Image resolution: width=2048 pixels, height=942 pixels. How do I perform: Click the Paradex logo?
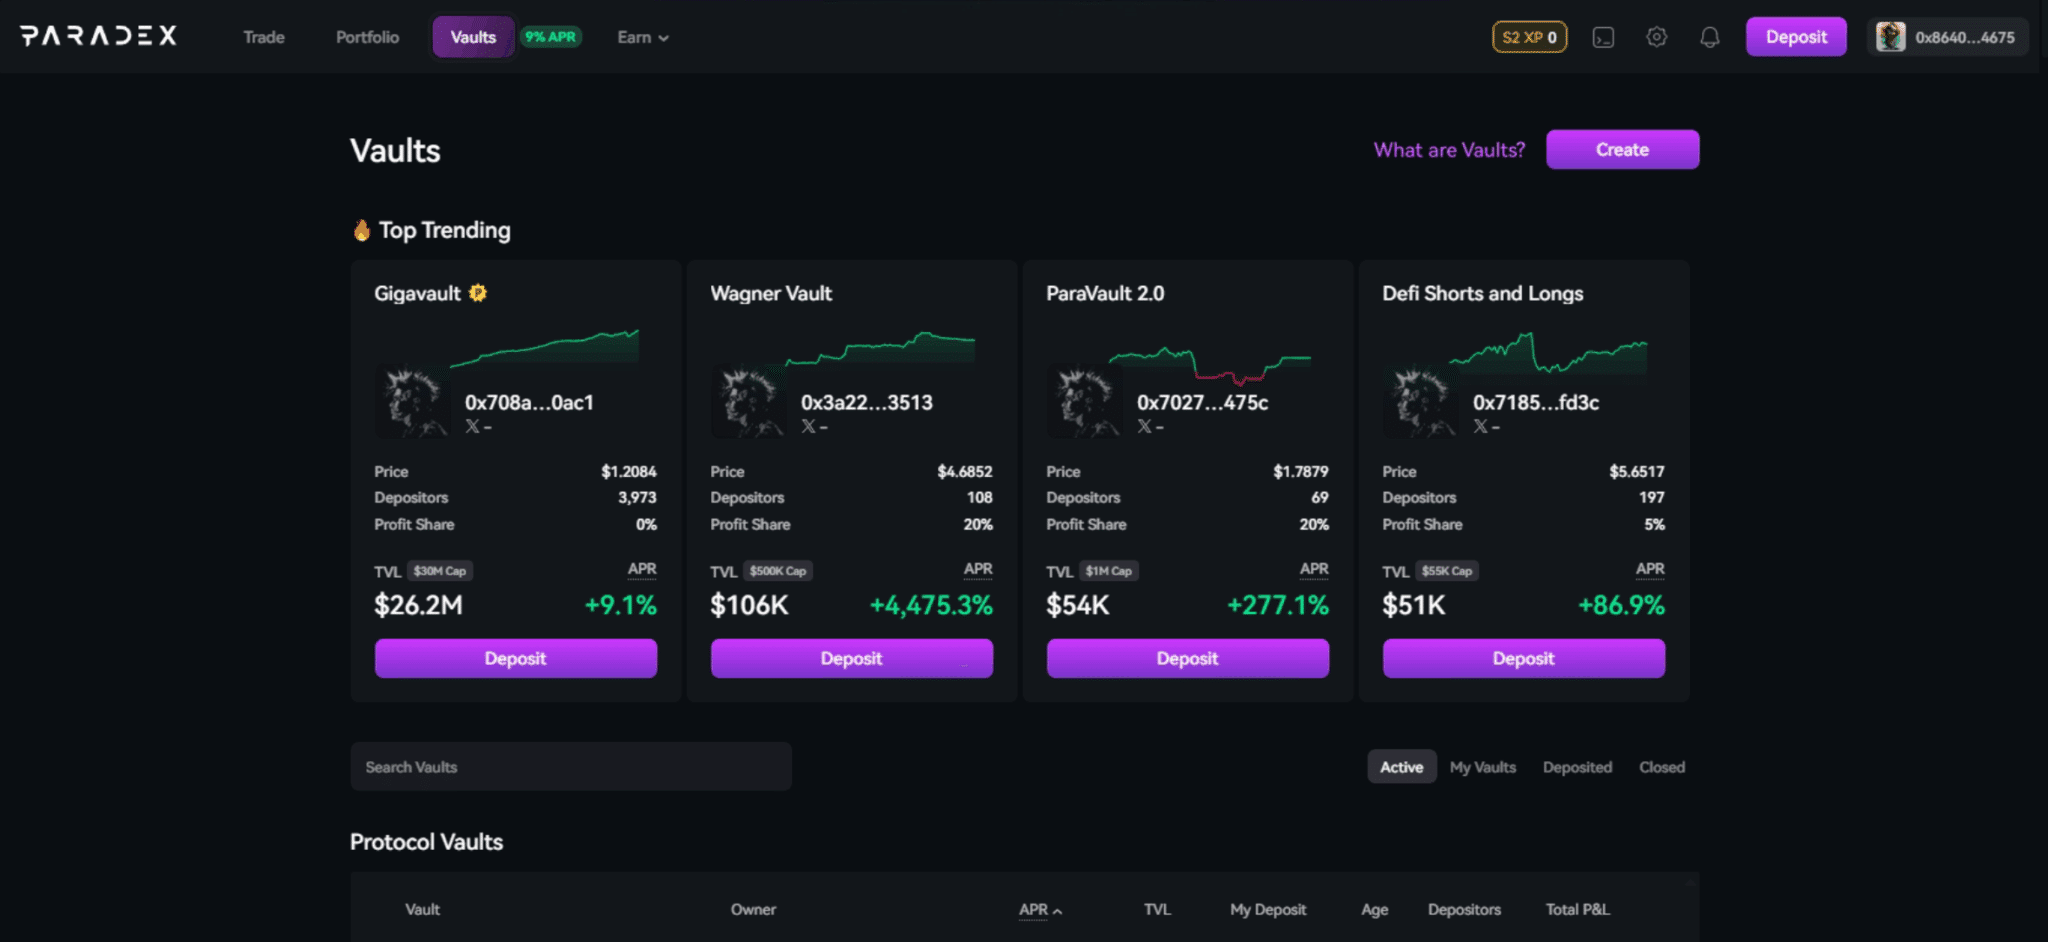(99, 36)
